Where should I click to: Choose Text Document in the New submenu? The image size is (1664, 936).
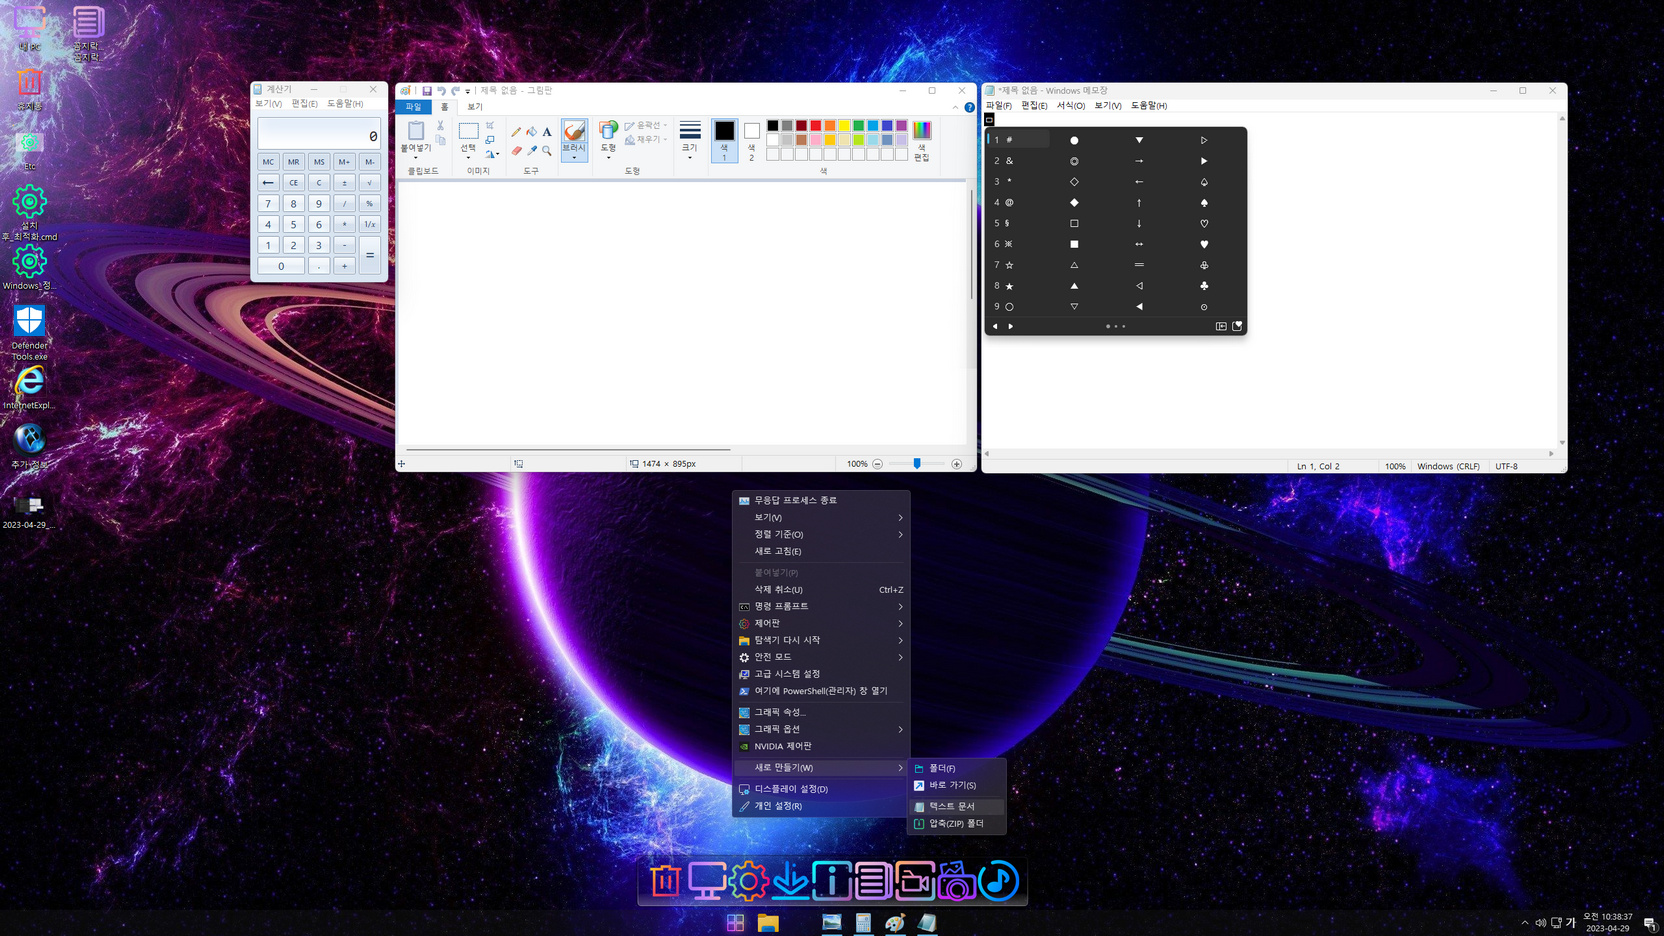957,806
